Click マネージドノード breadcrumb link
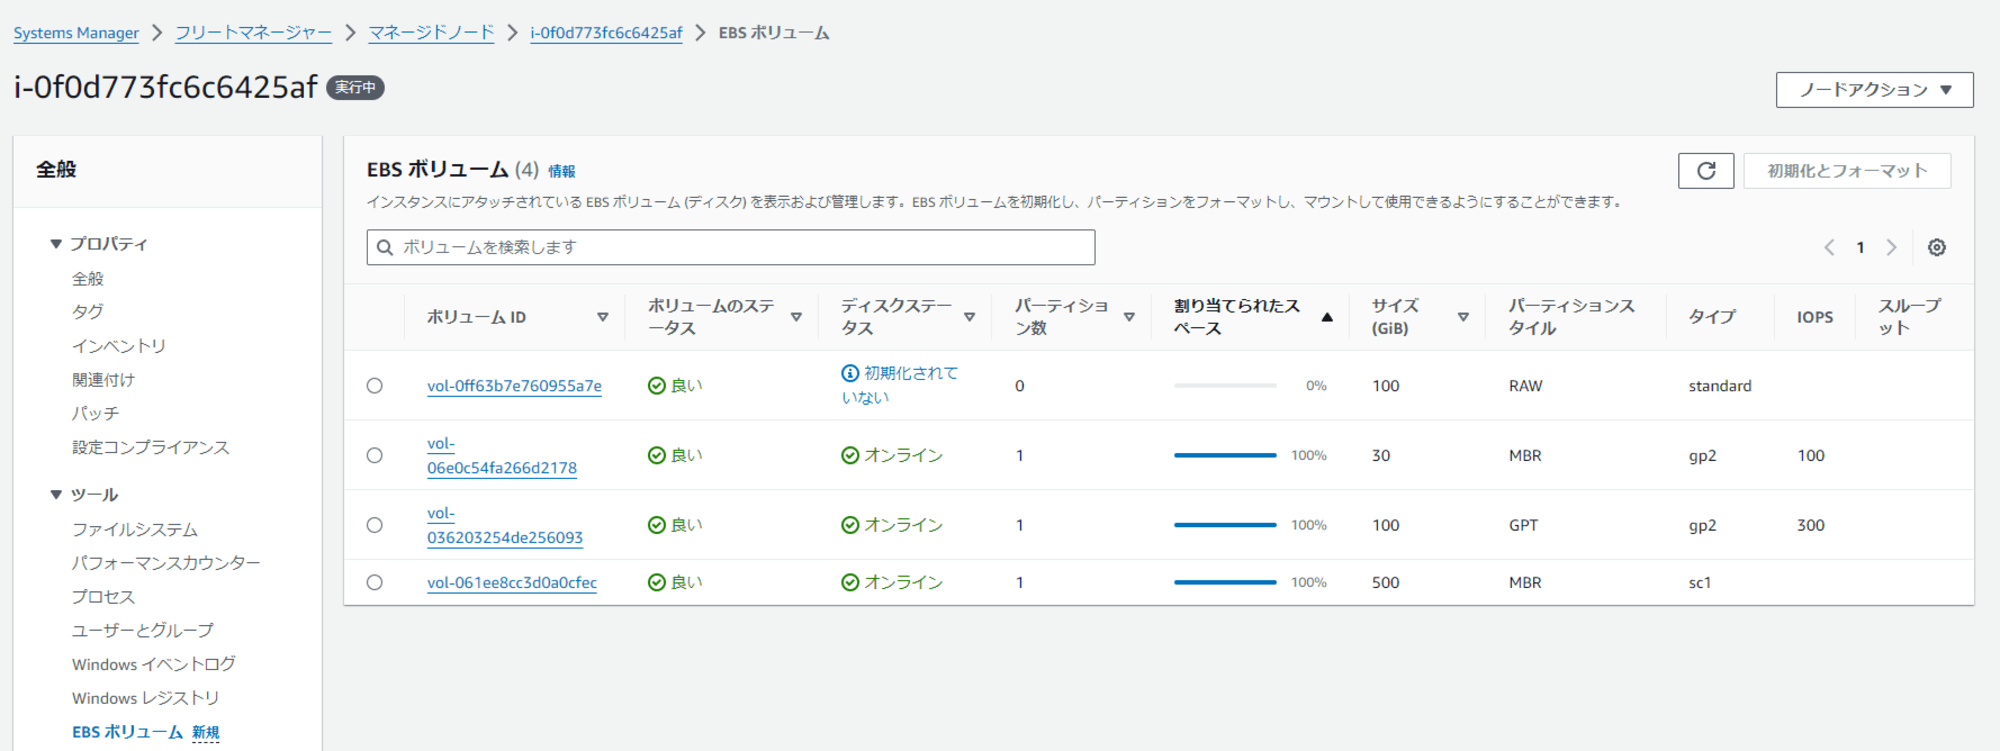Image resolution: width=2000 pixels, height=751 pixels. pyautogui.click(x=432, y=33)
